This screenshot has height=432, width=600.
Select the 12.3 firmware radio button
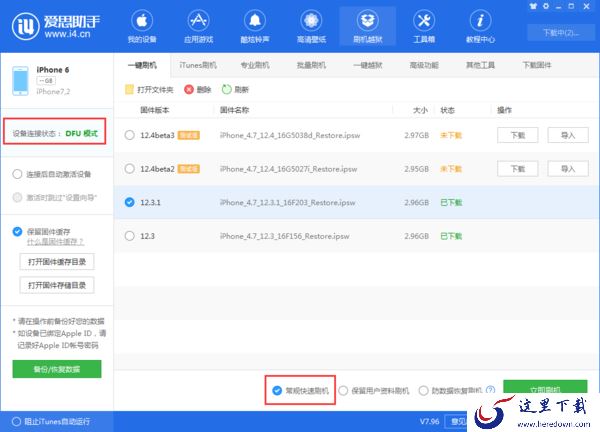coord(129,236)
